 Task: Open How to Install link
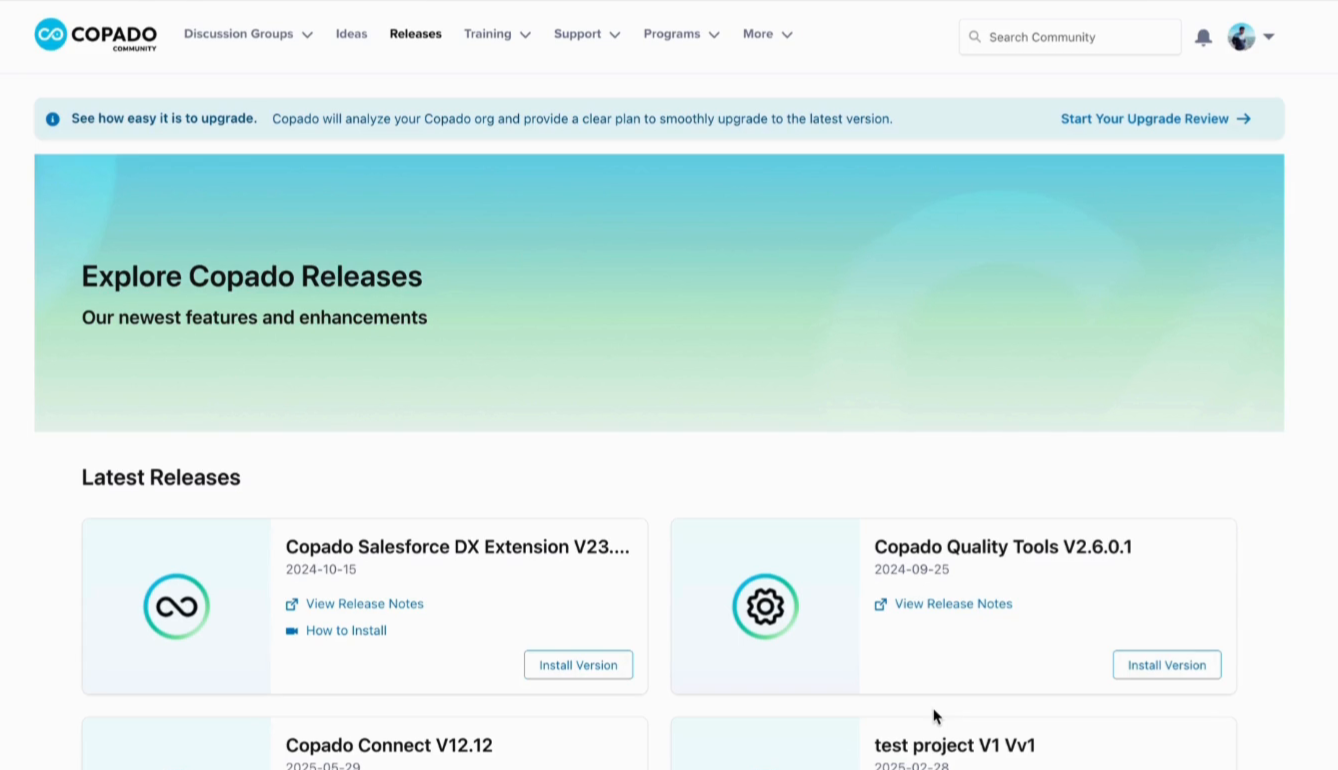point(346,631)
